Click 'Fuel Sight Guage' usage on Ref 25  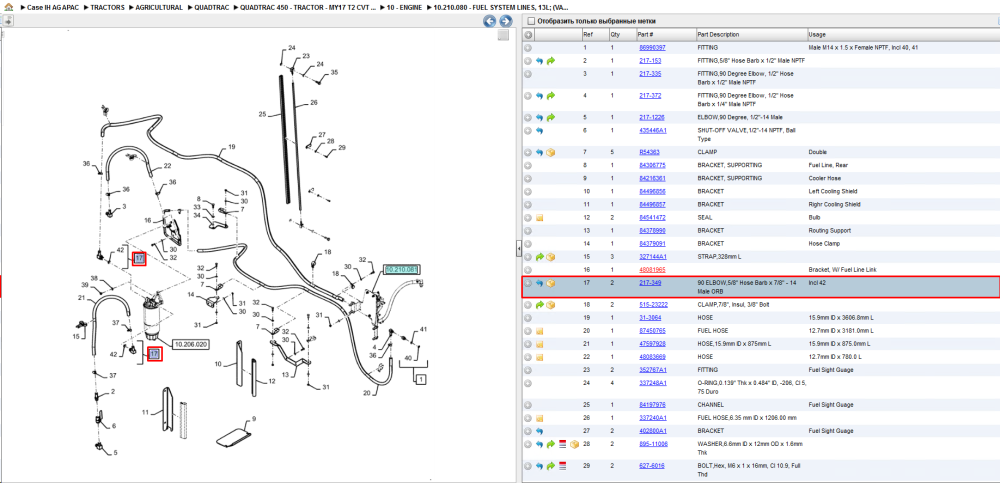(830, 405)
